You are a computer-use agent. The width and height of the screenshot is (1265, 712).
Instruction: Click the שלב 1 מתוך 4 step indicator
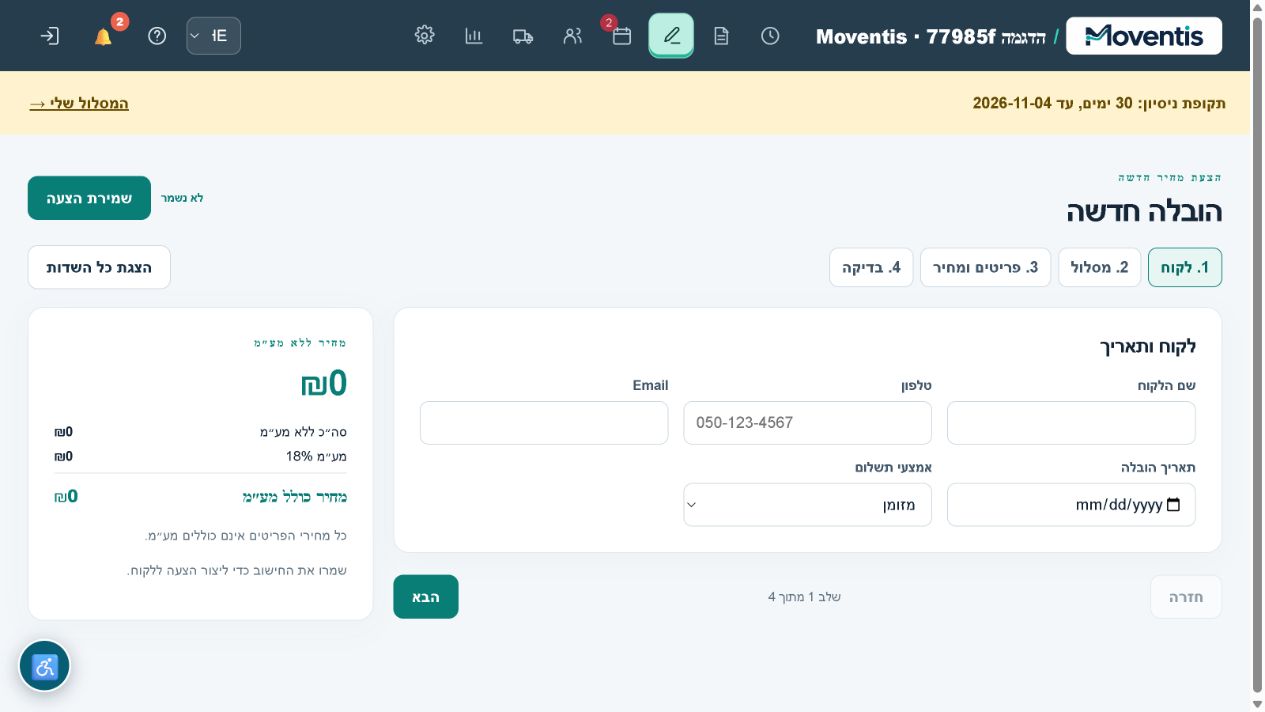coord(804,597)
